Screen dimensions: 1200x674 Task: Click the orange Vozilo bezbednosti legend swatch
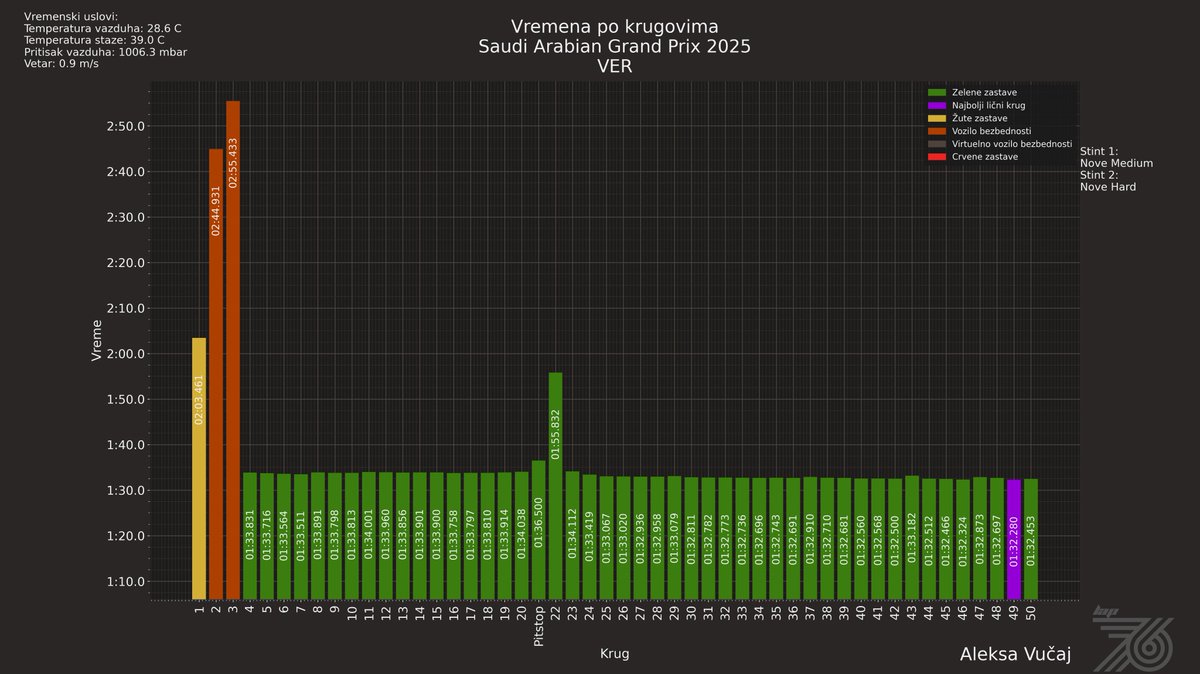936,131
